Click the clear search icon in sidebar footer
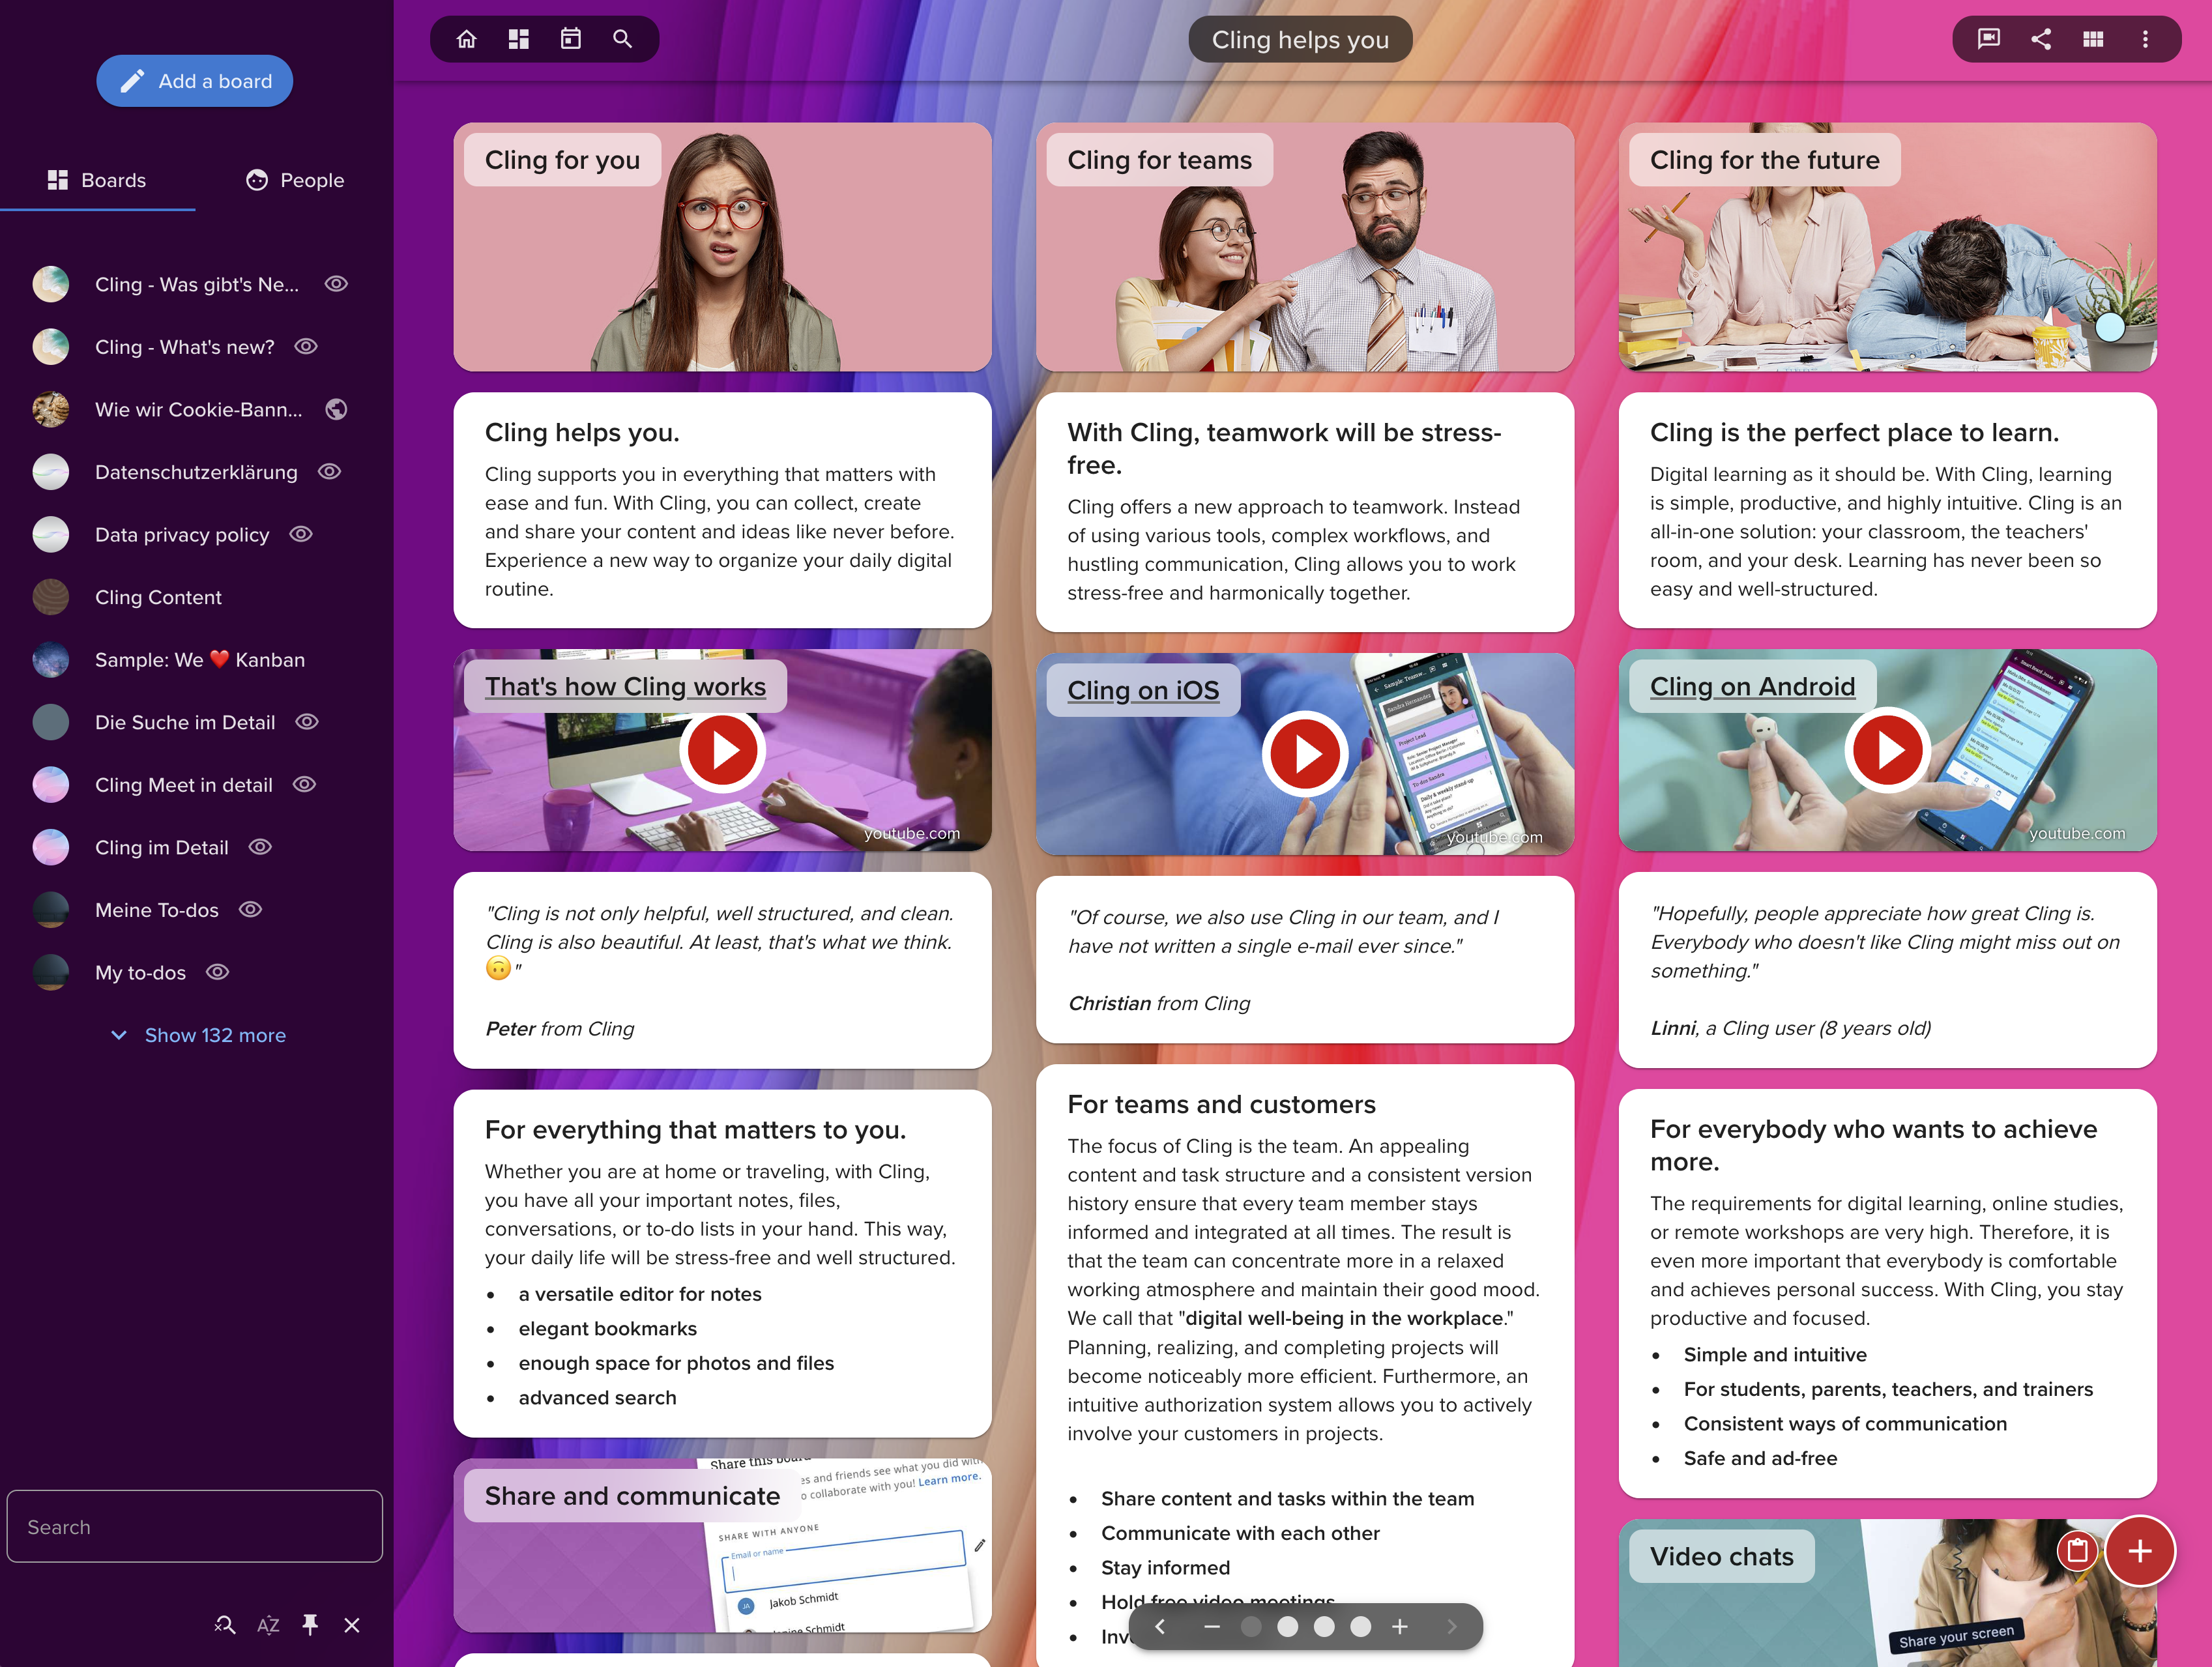The image size is (2212, 1667). click(225, 1625)
